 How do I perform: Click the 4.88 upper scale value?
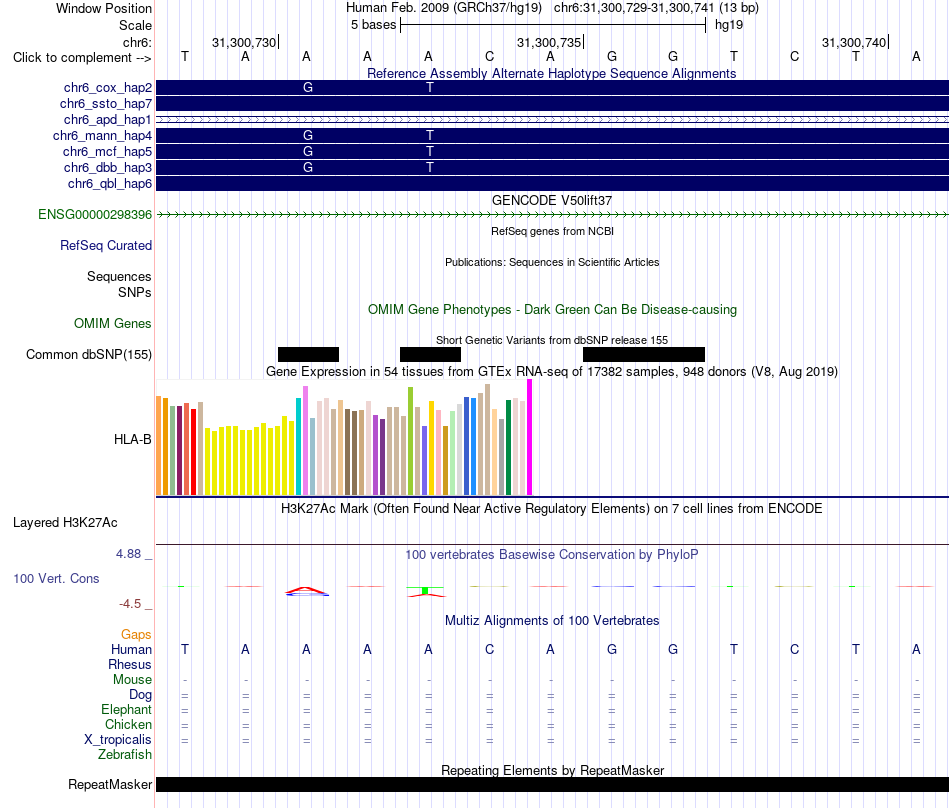[x=128, y=554]
